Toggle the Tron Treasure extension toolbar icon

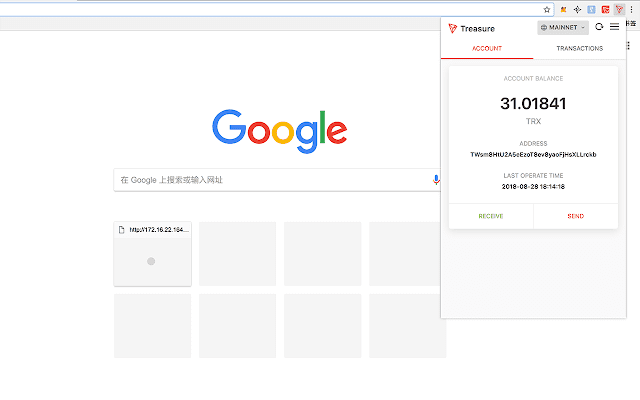pyautogui.click(x=619, y=9)
